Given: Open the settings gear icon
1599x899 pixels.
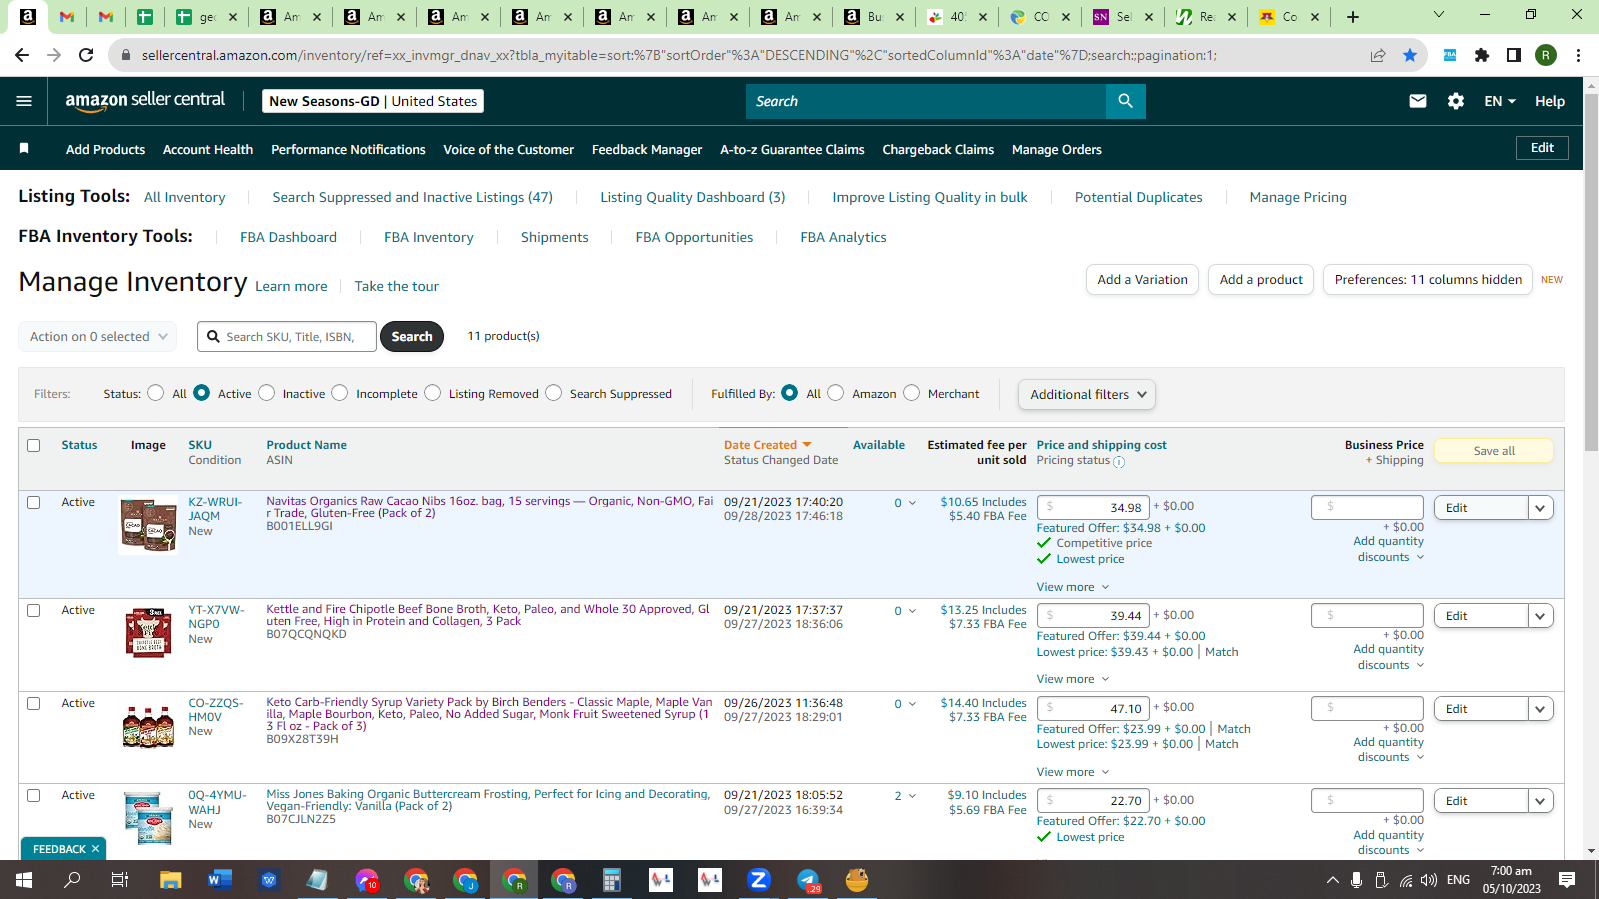Looking at the screenshot, I should [1456, 101].
